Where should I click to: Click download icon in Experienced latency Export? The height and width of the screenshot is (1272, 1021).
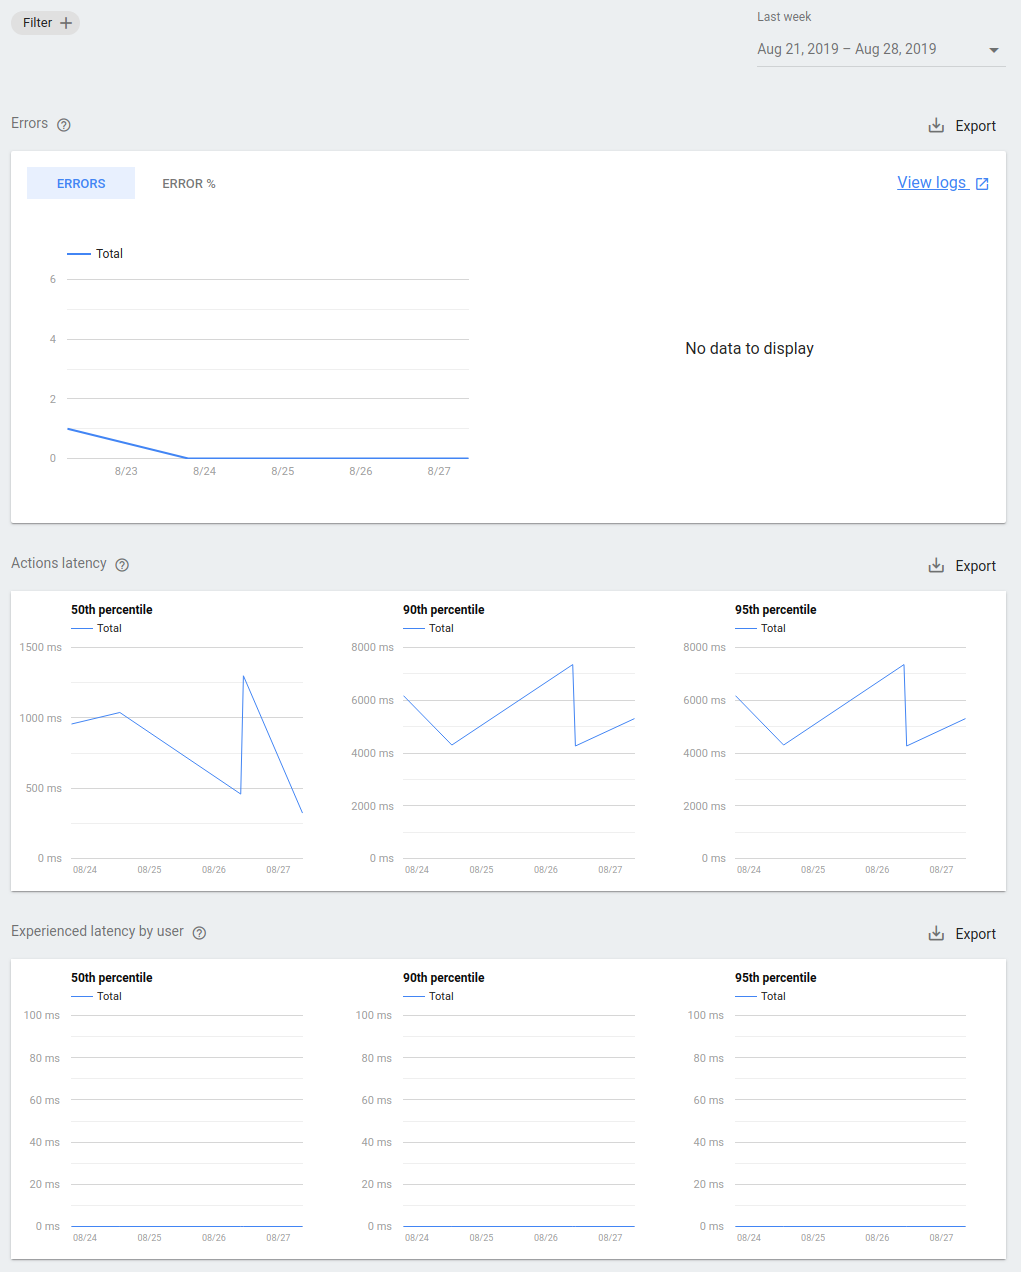(x=936, y=934)
